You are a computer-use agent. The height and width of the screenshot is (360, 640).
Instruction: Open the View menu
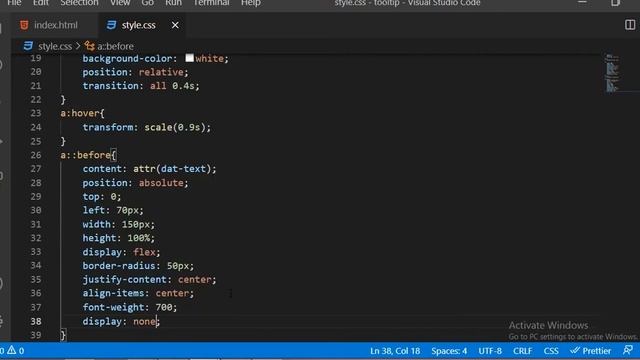click(x=120, y=3)
